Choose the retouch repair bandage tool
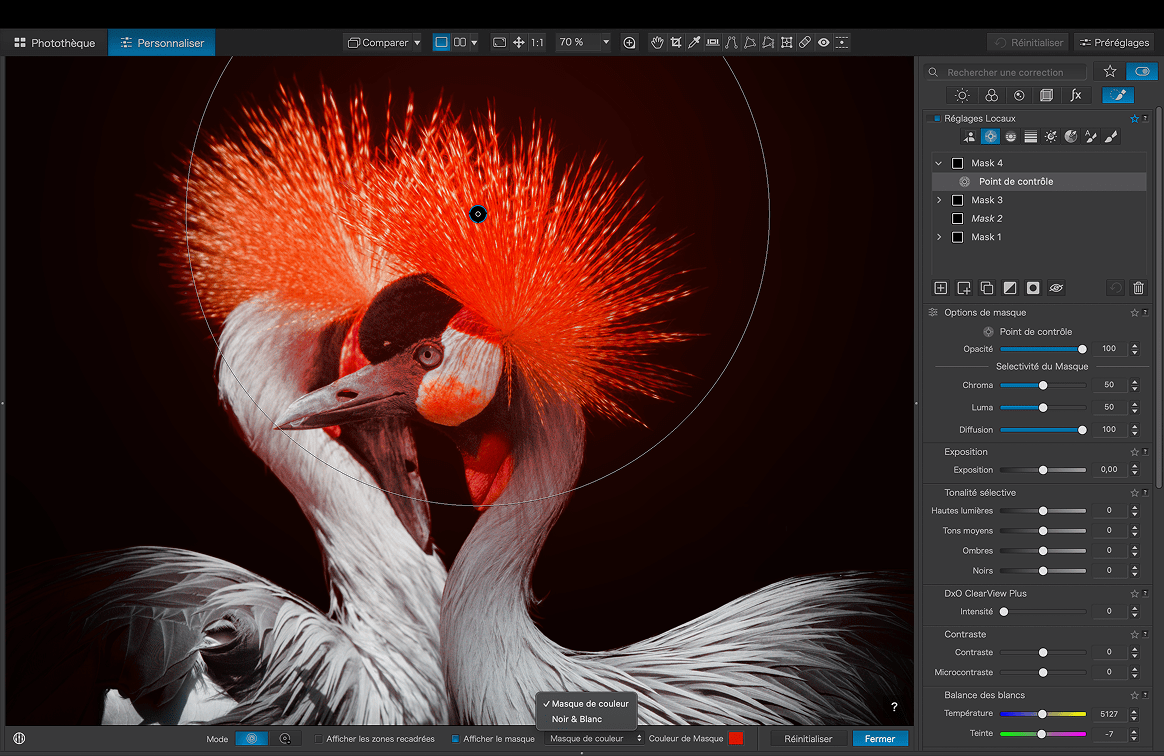The width and height of the screenshot is (1164, 756). (x=805, y=43)
